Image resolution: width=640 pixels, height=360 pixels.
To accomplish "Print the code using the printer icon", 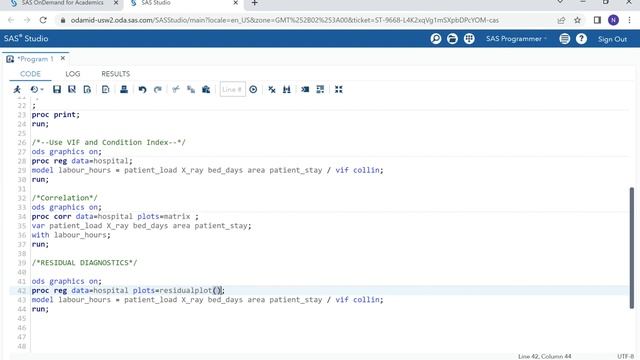I will (124, 89).
